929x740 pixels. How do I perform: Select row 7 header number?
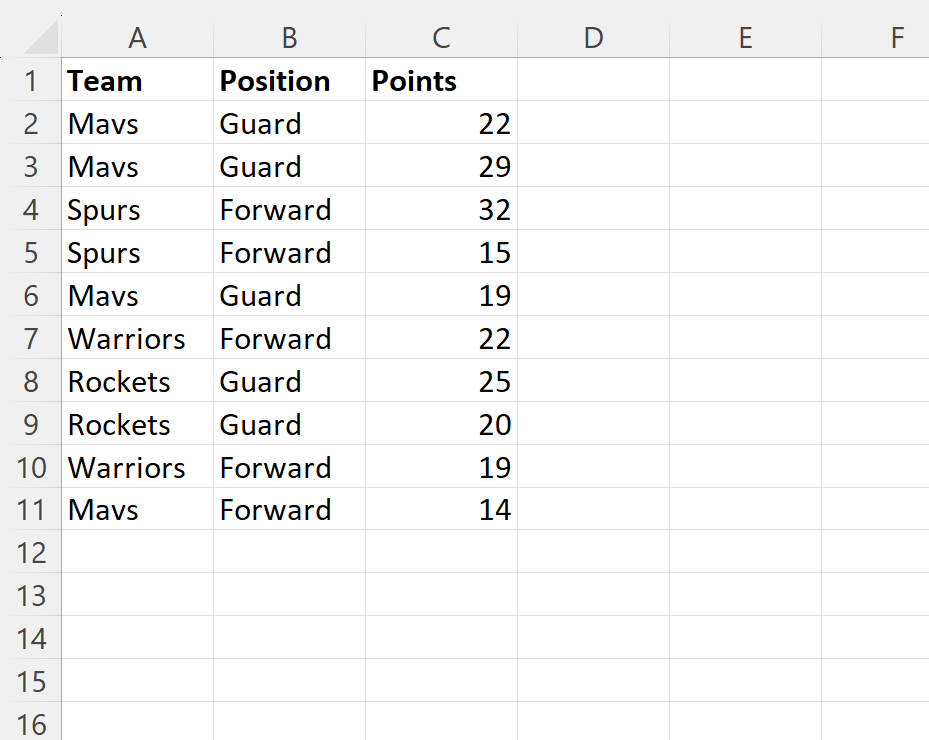tap(31, 339)
